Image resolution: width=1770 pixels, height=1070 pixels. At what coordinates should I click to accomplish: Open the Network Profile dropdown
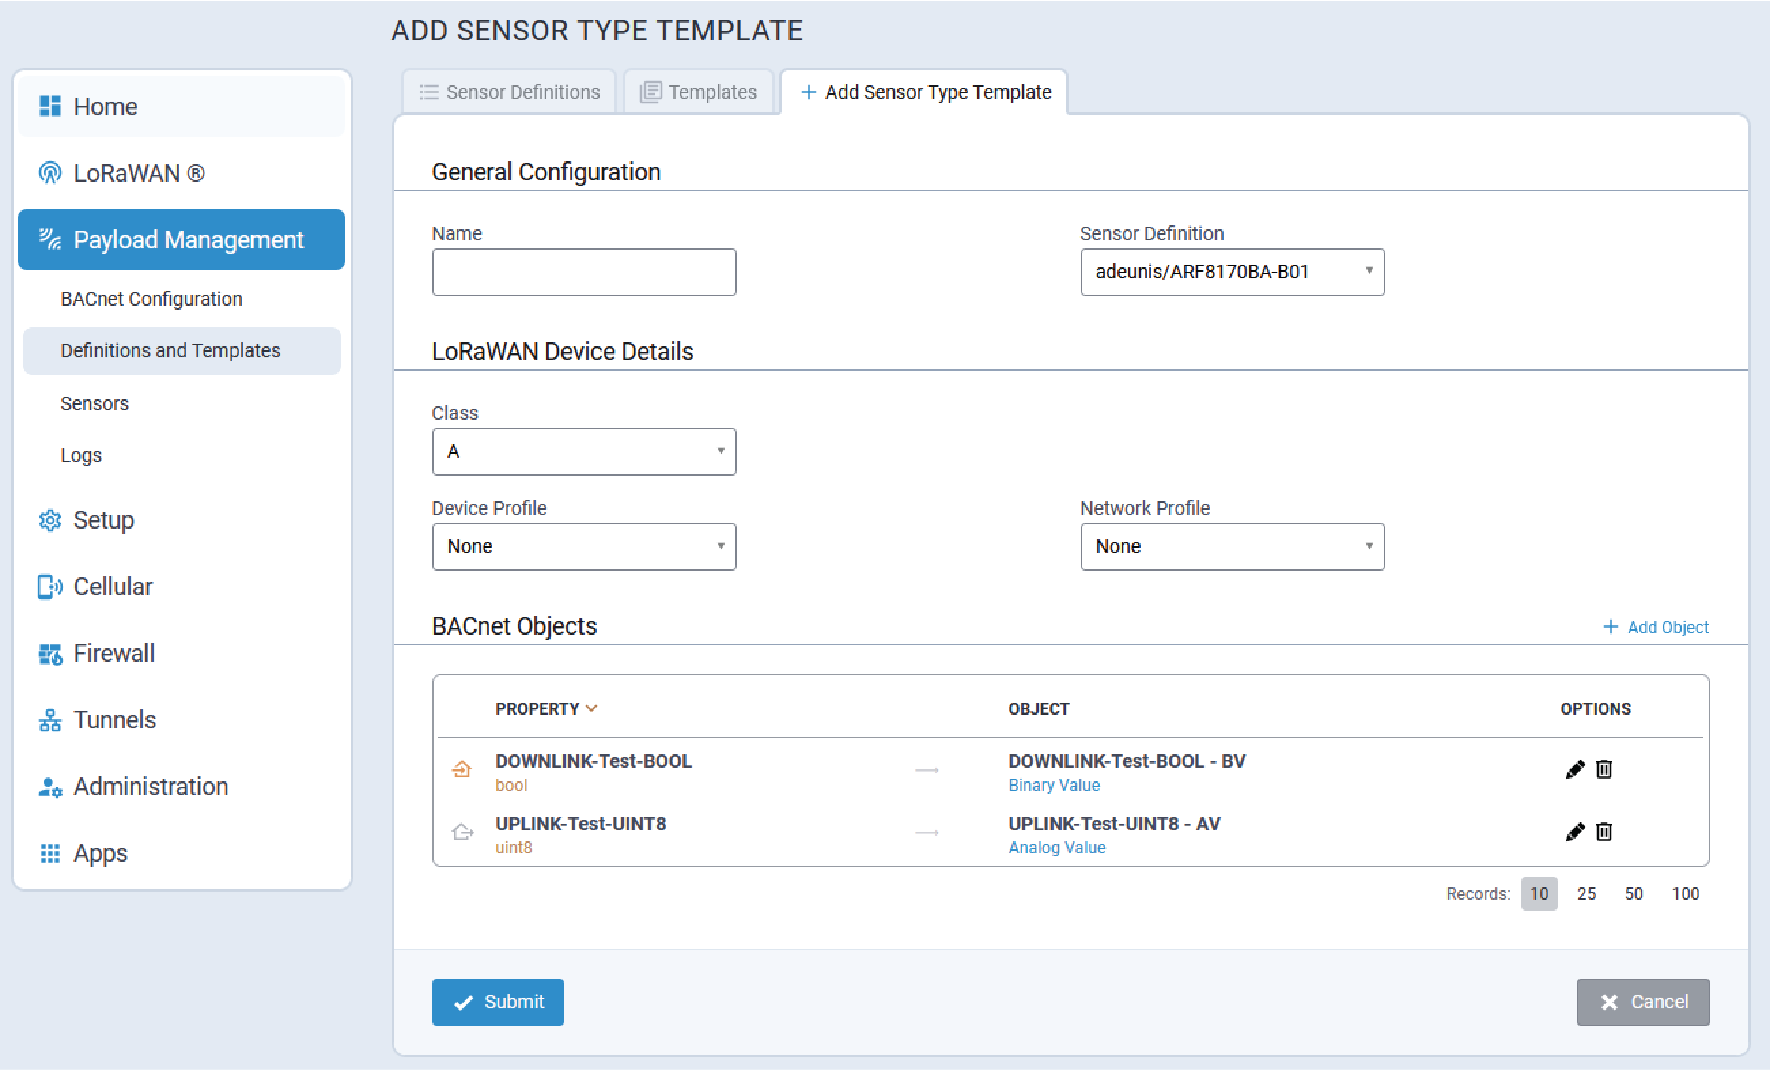coord(1231,547)
